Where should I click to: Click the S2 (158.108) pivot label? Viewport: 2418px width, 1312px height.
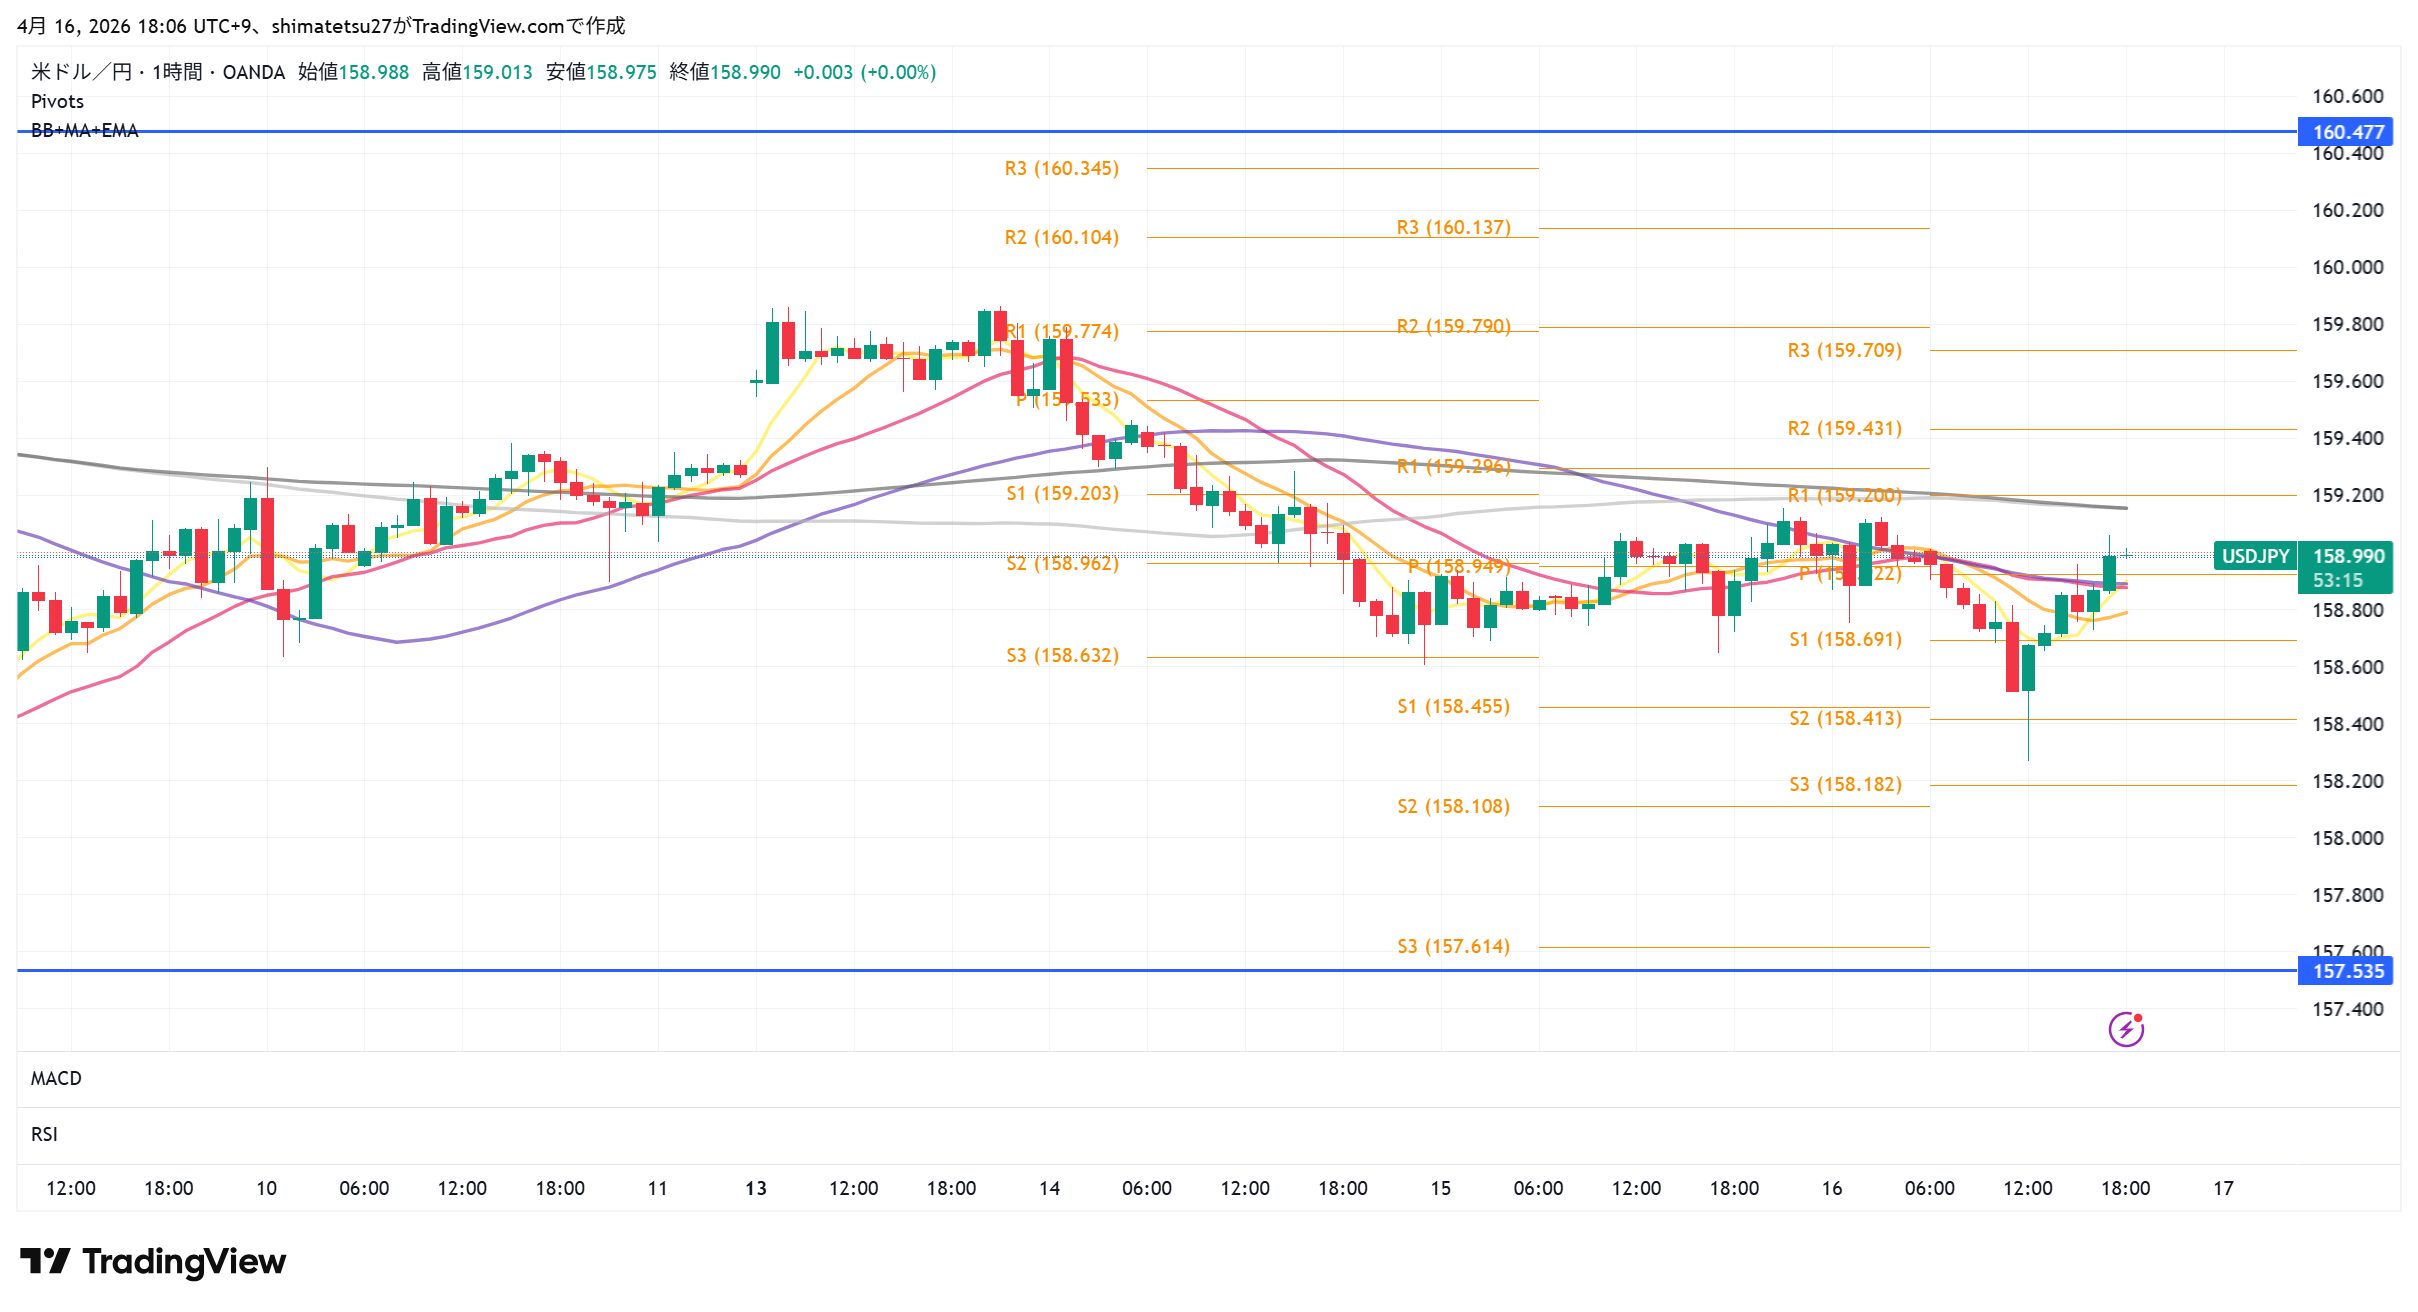click(x=1453, y=806)
